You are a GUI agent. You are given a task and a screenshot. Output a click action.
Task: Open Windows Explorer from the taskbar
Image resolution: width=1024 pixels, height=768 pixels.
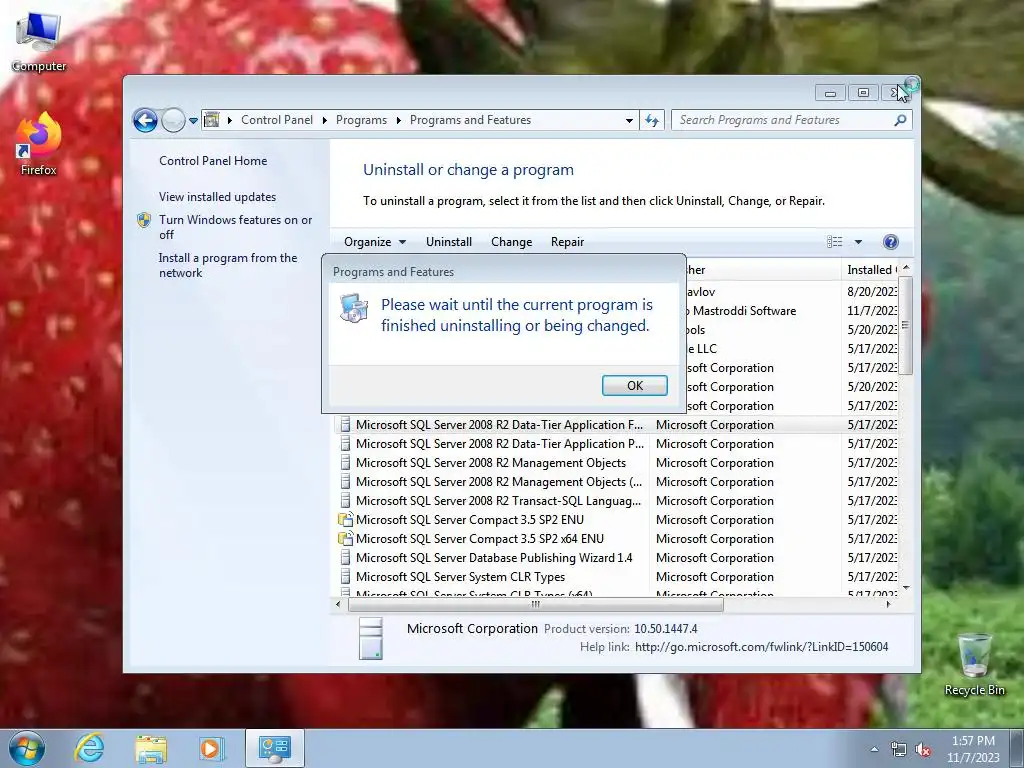click(151, 749)
